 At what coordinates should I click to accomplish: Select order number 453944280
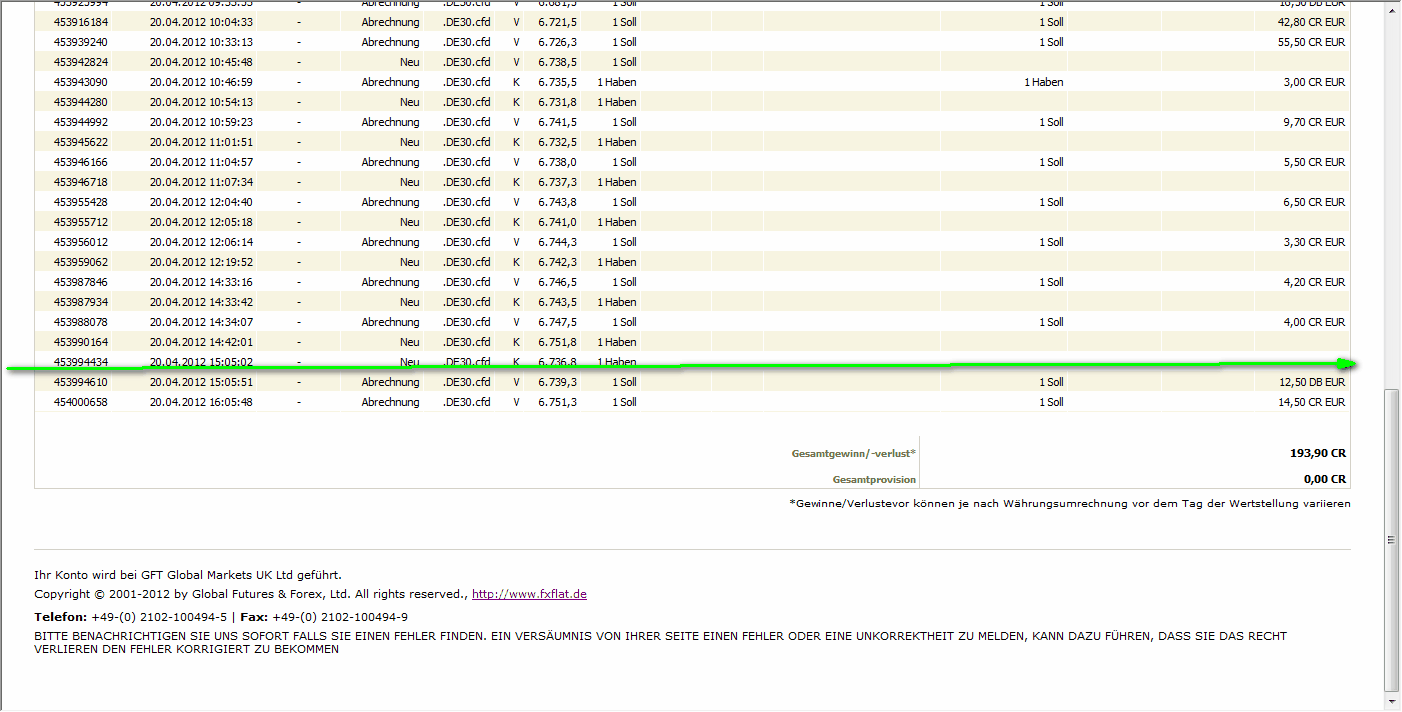click(81, 102)
